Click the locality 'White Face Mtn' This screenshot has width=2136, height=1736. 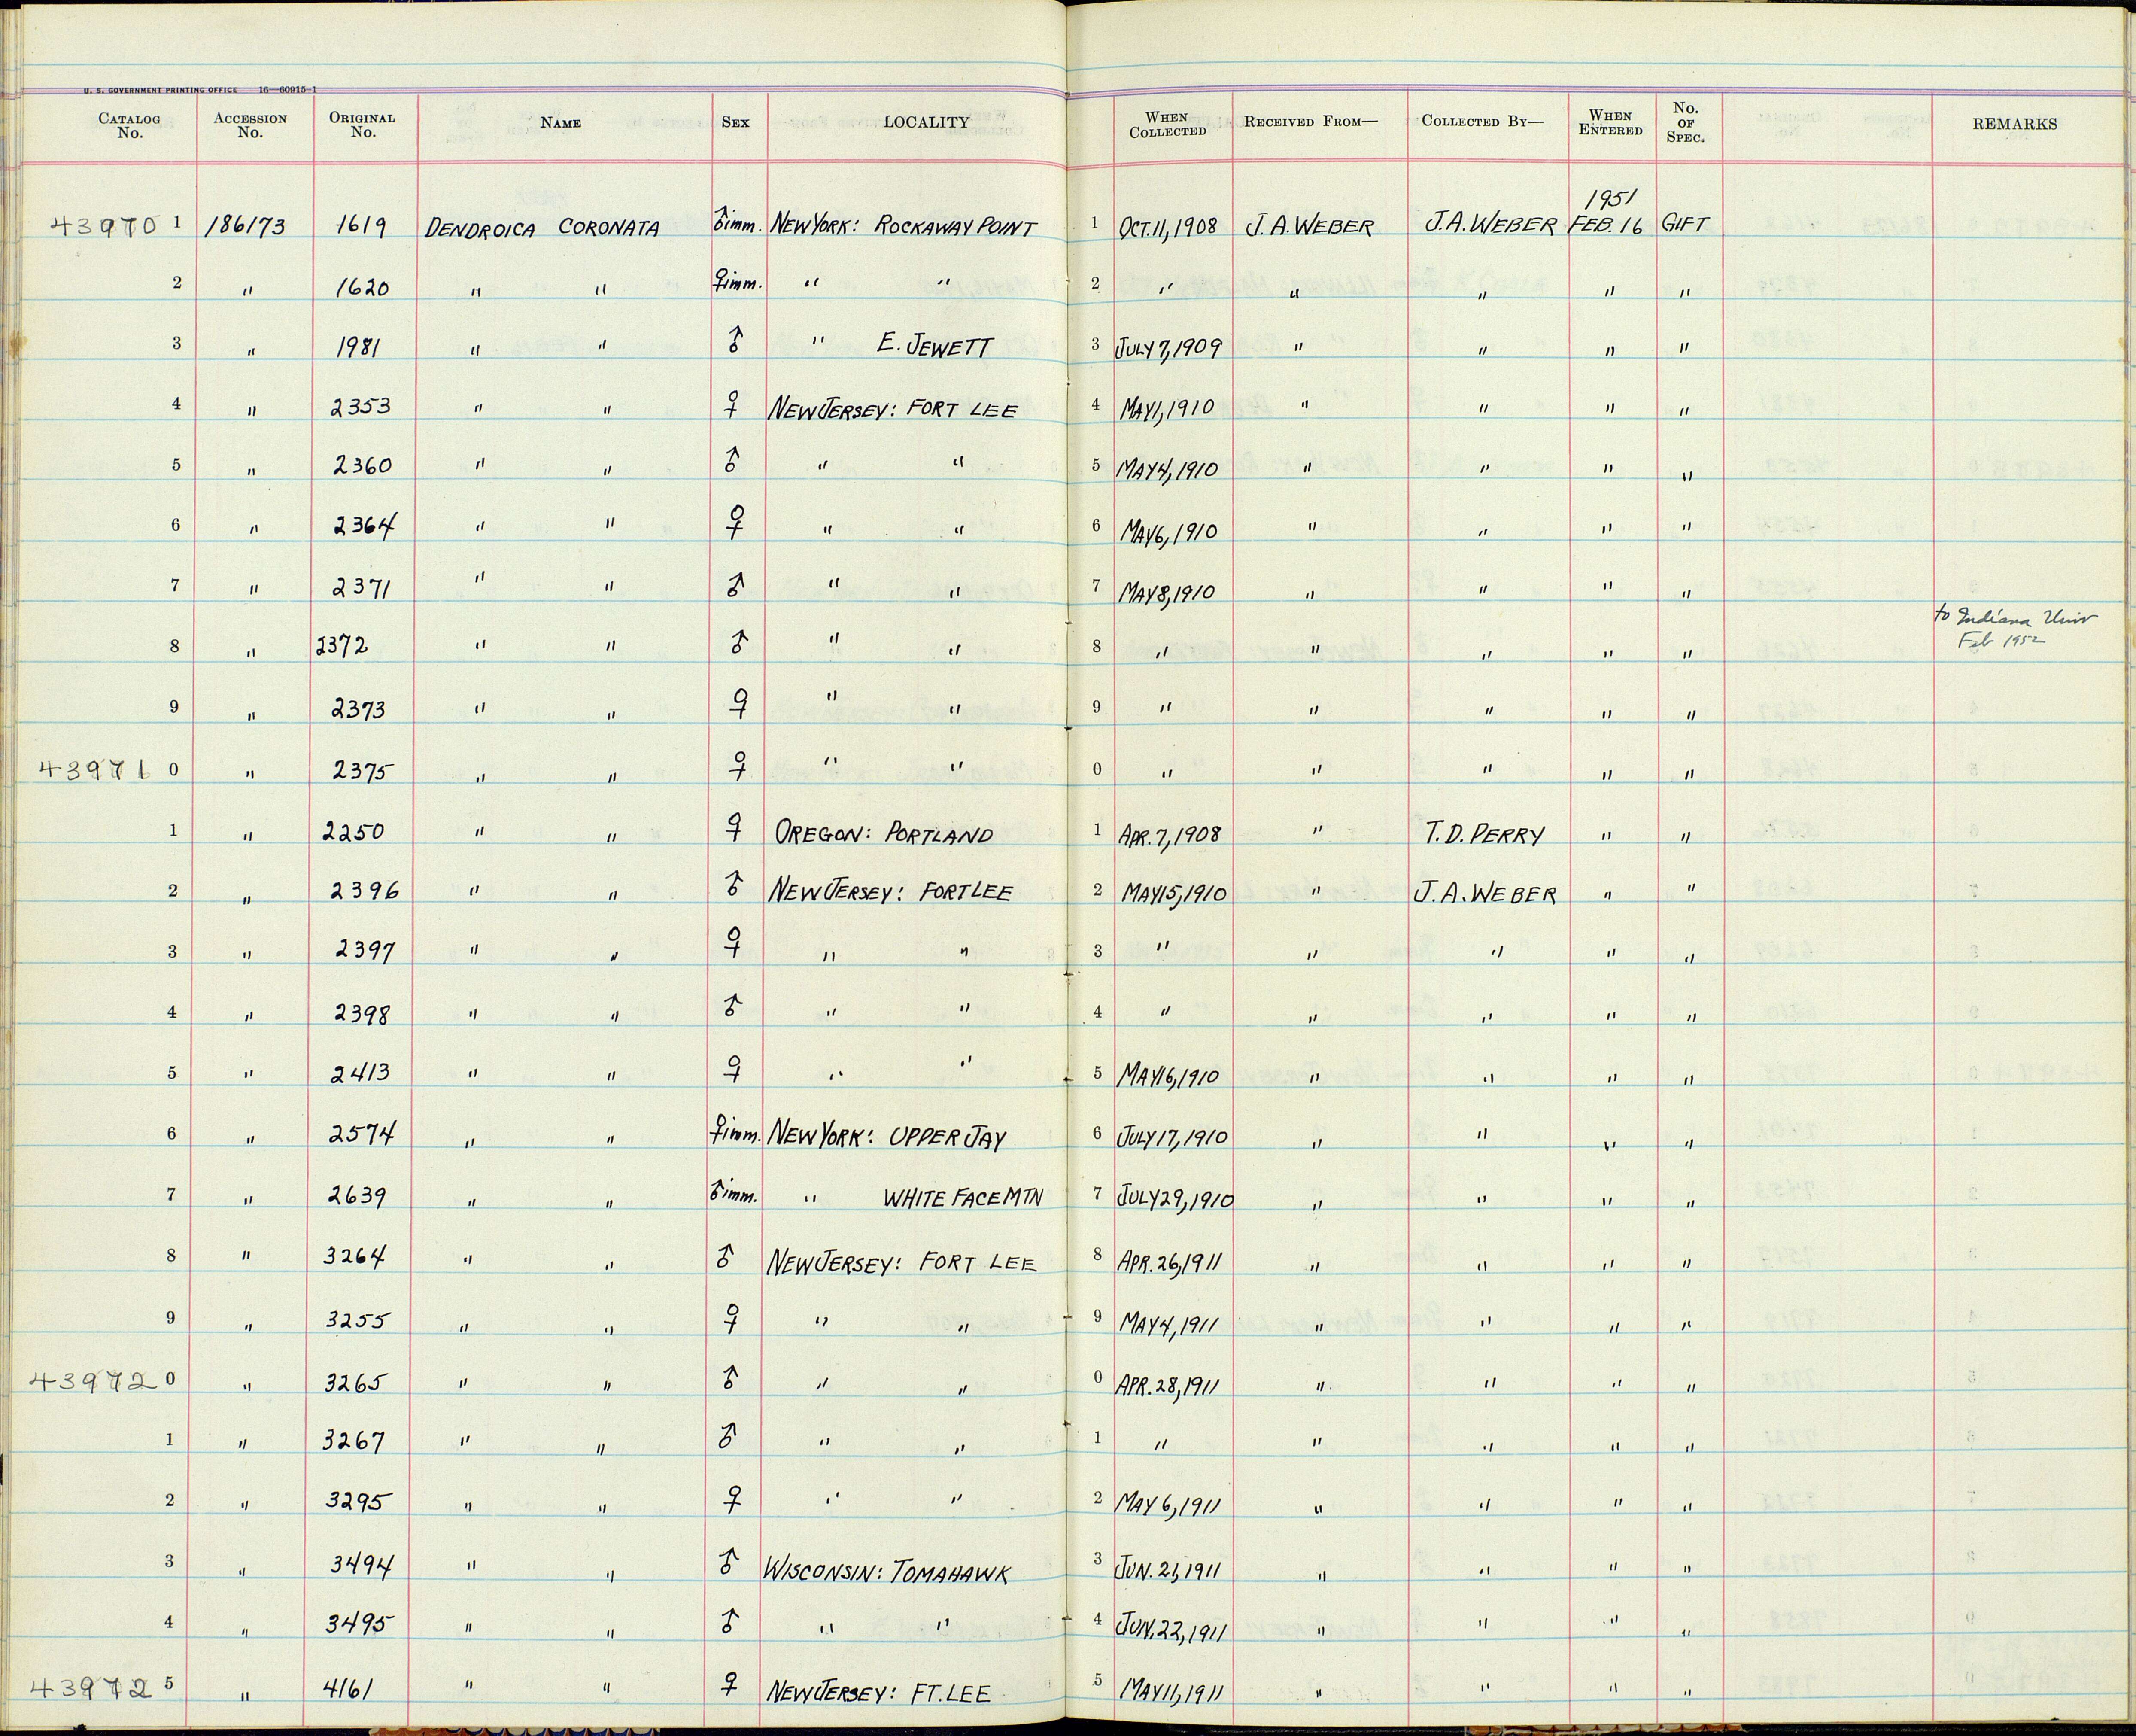coord(962,1197)
